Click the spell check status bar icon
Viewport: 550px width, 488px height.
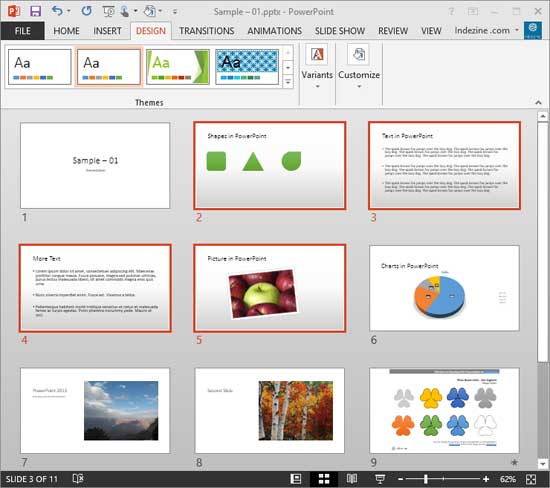click(x=78, y=479)
